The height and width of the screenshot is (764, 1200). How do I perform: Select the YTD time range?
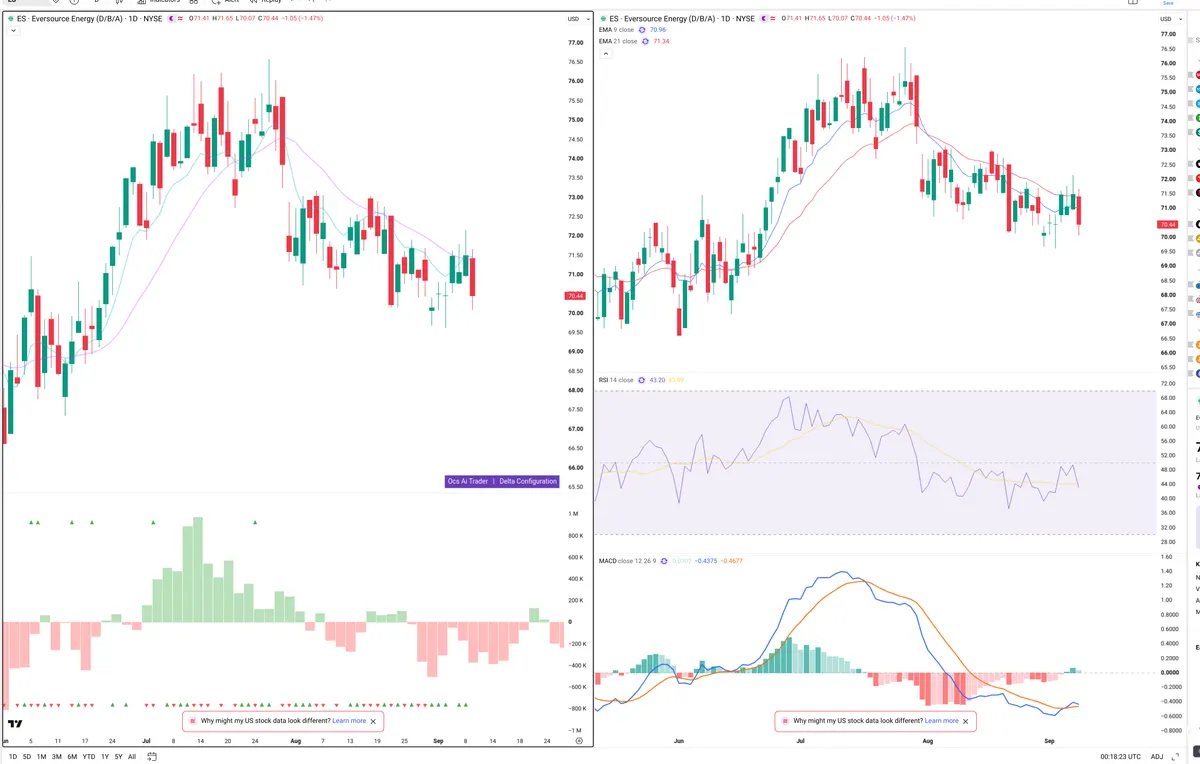coord(89,757)
